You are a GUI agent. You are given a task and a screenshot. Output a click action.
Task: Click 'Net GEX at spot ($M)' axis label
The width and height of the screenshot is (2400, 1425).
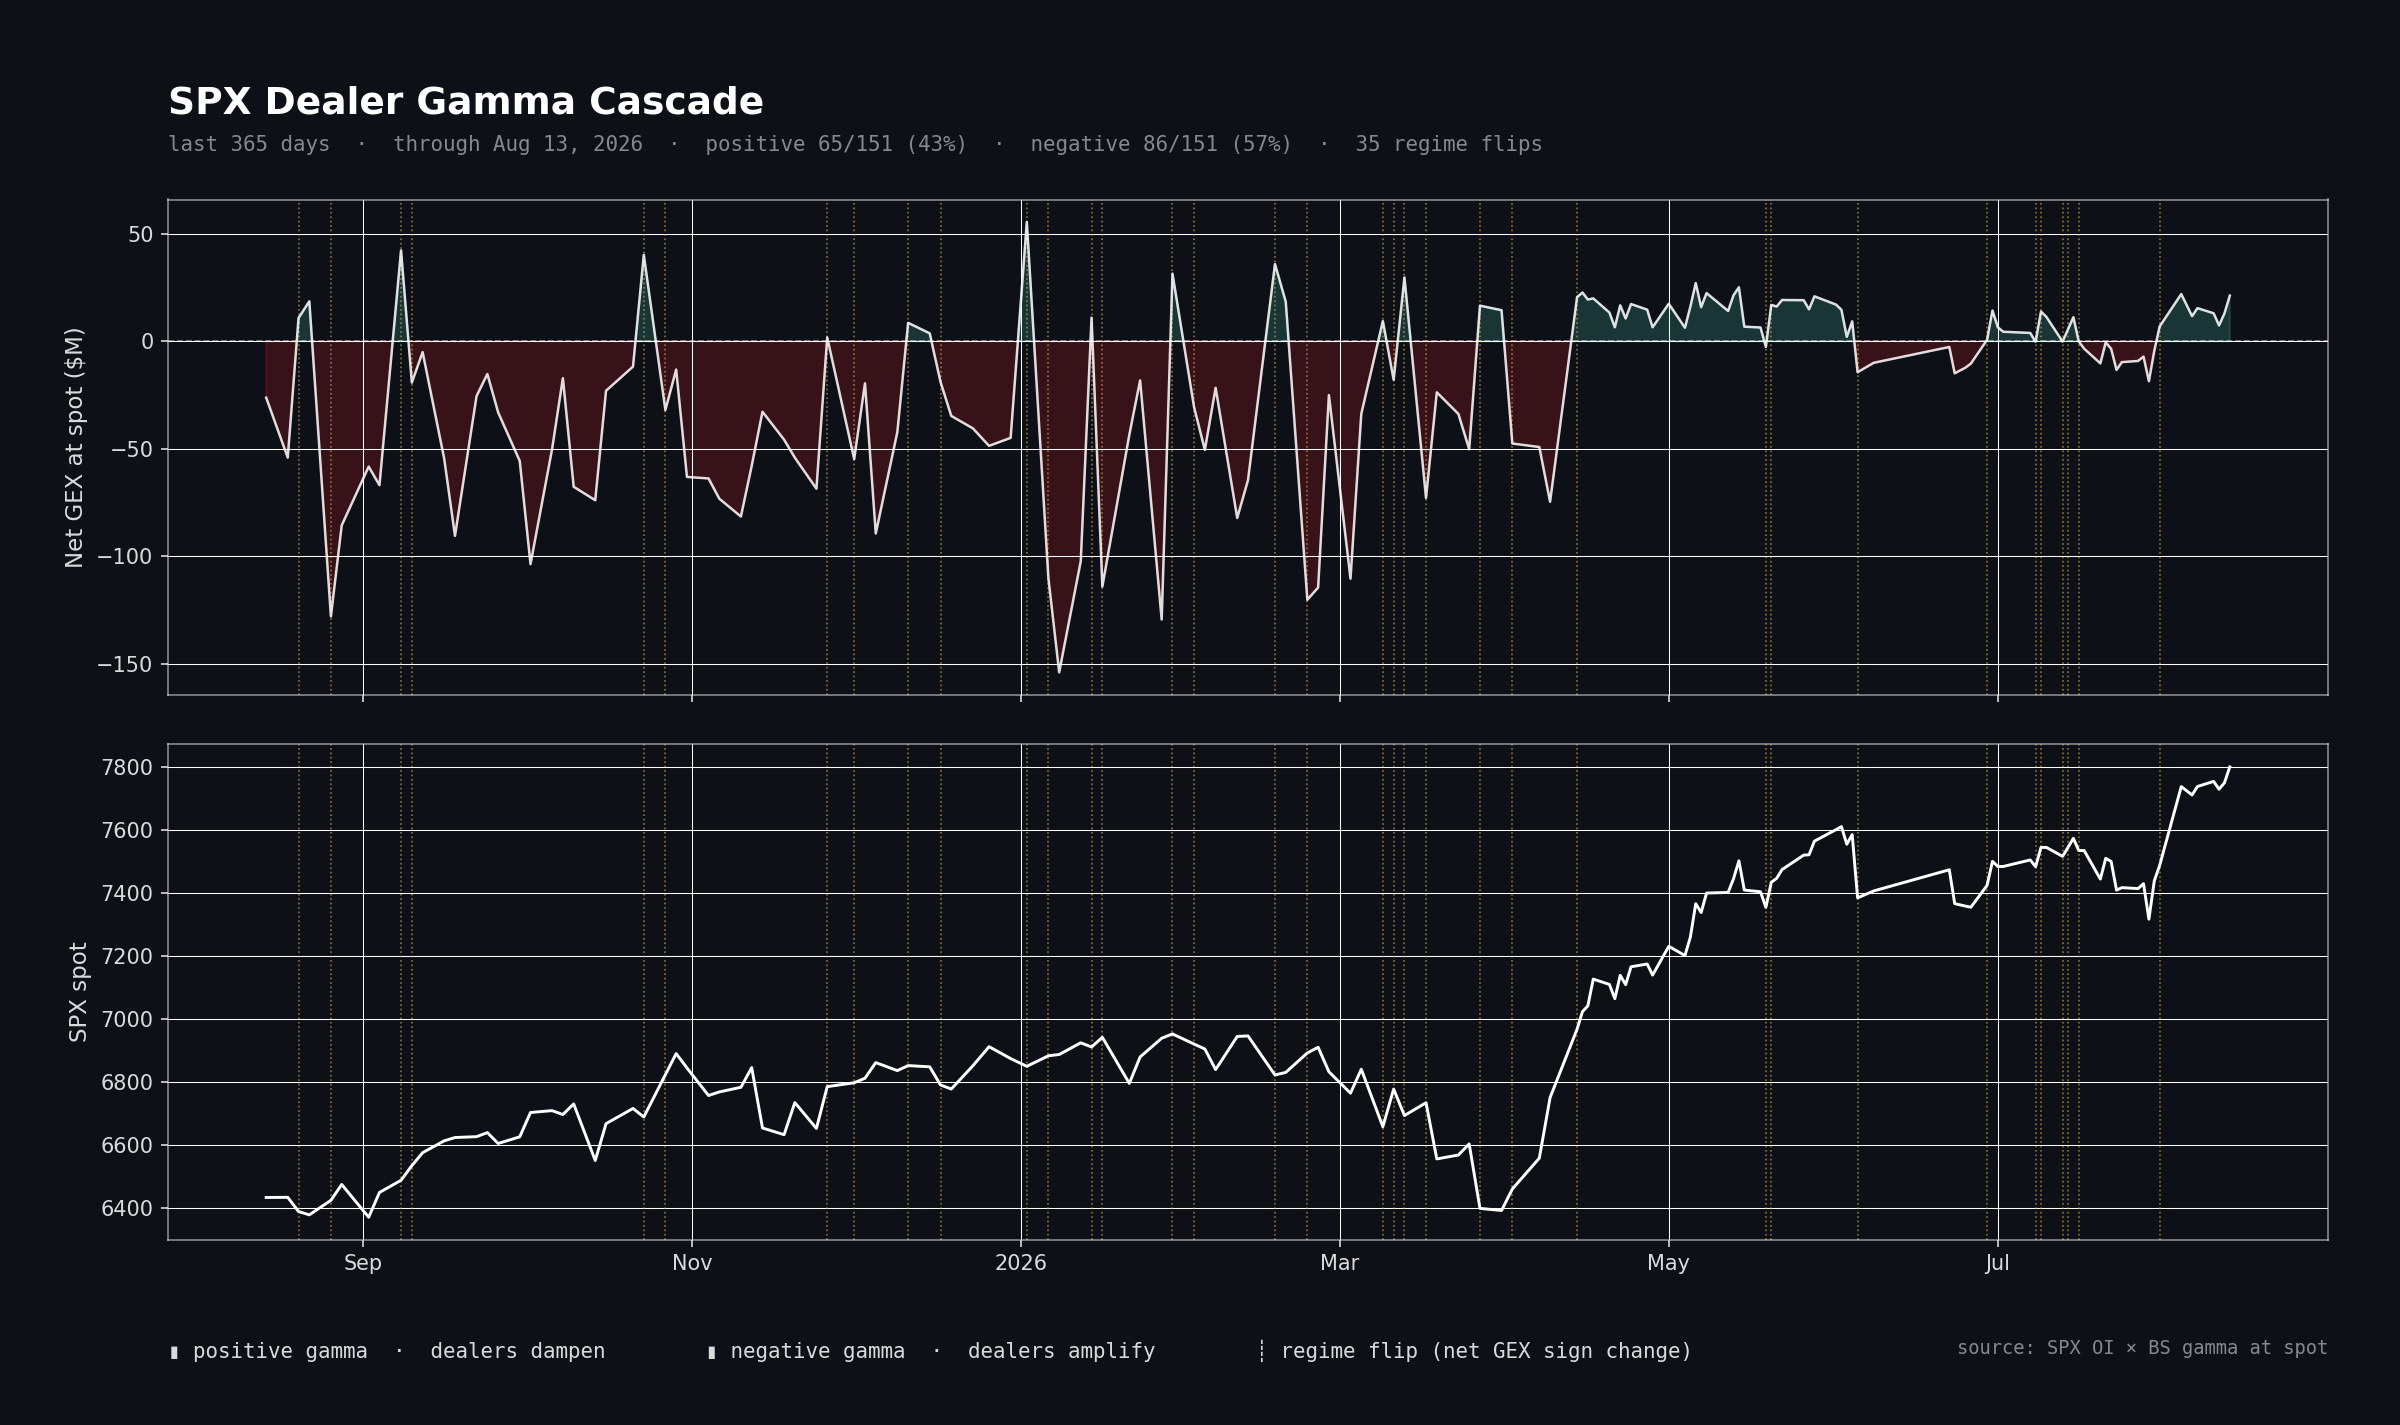pyautogui.click(x=75, y=447)
